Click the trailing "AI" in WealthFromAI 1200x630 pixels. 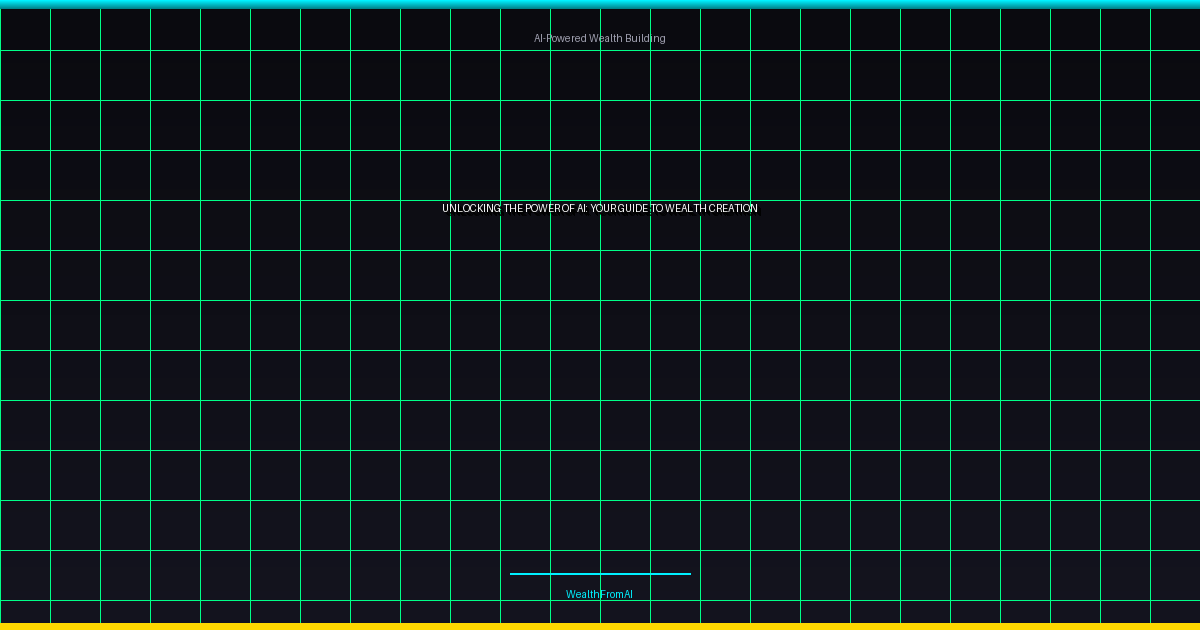tap(628, 594)
